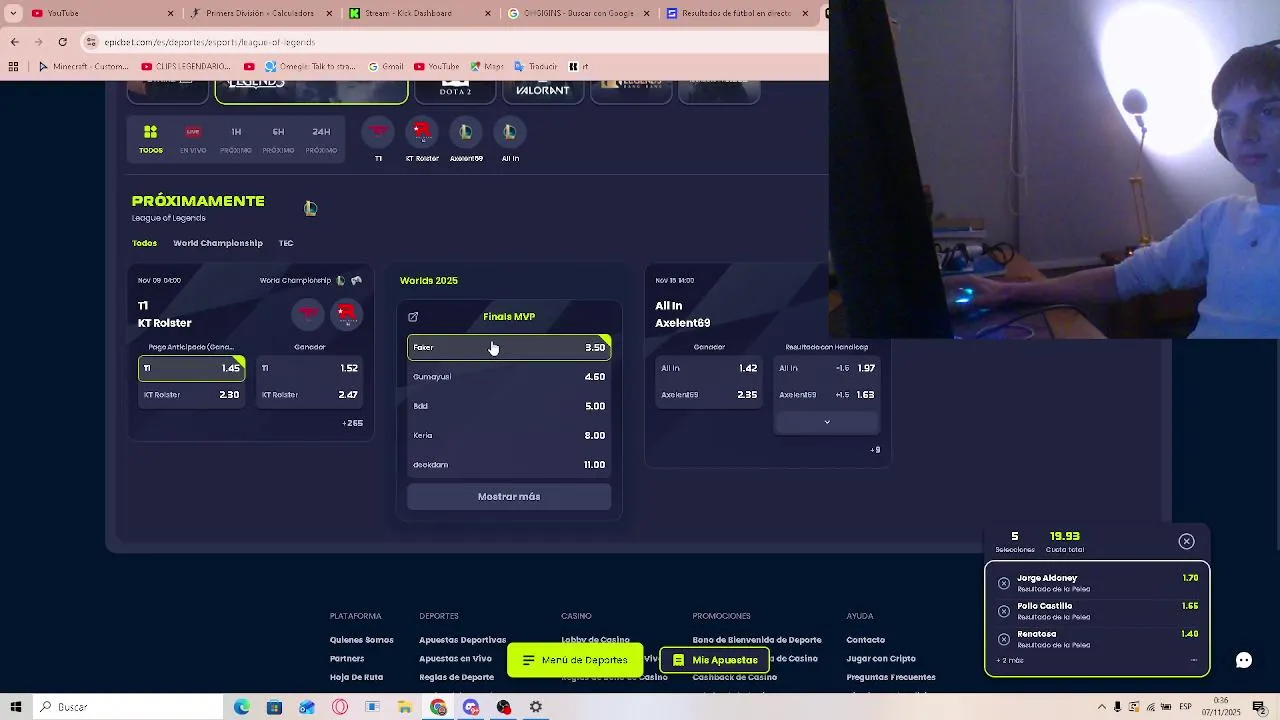Image resolution: width=1280 pixels, height=720 pixels.
Task: Open +9 more markets for All In match
Action: [875, 450]
